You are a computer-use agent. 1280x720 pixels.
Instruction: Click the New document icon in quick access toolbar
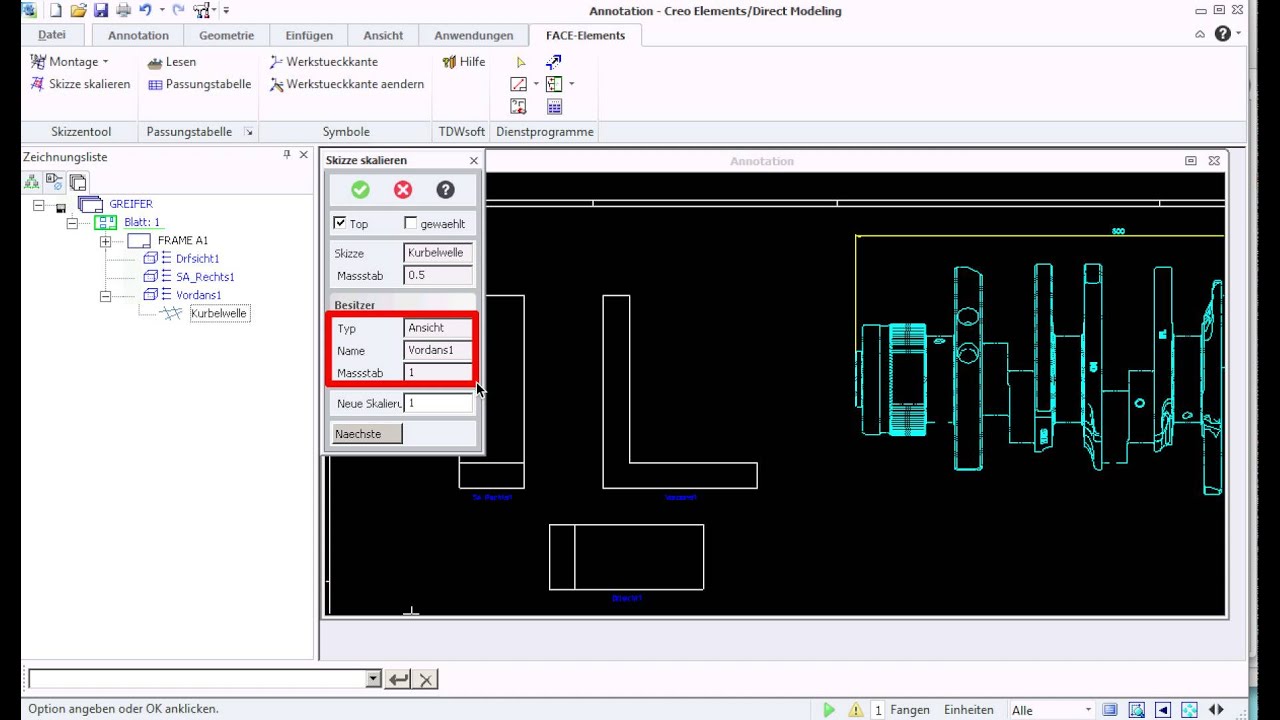point(56,11)
